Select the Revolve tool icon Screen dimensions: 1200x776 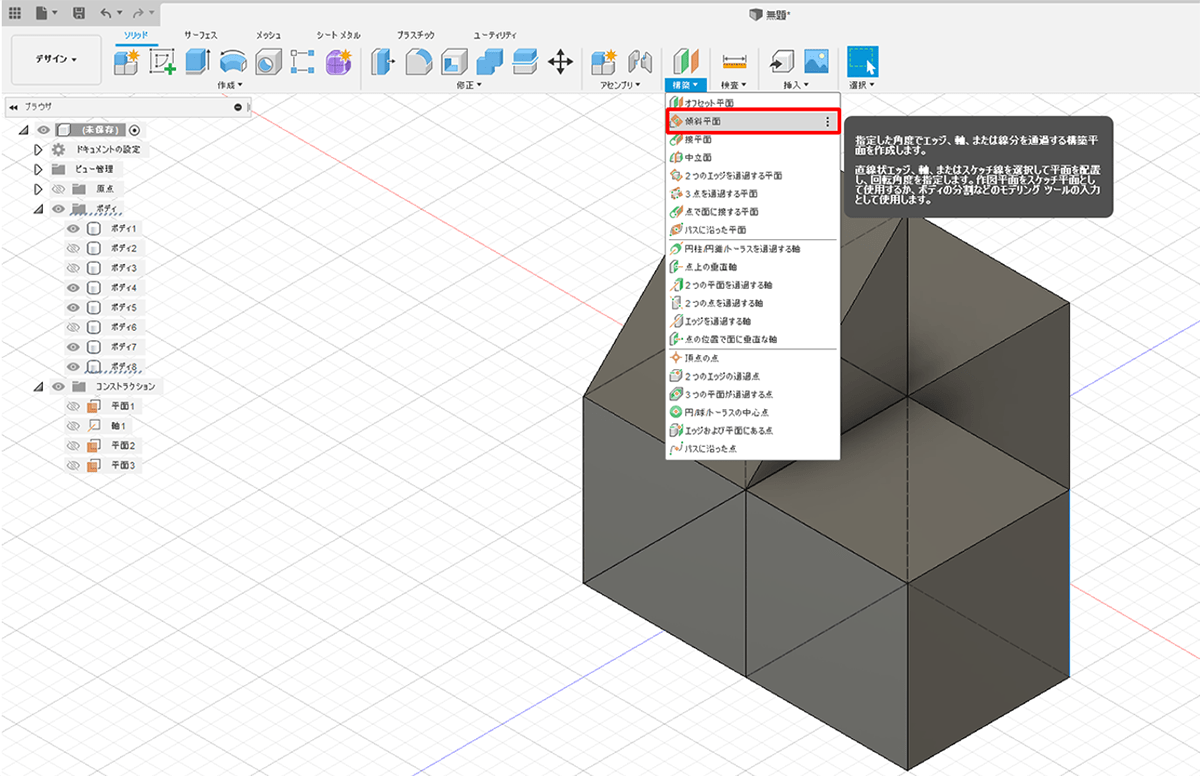pos(232,62)
